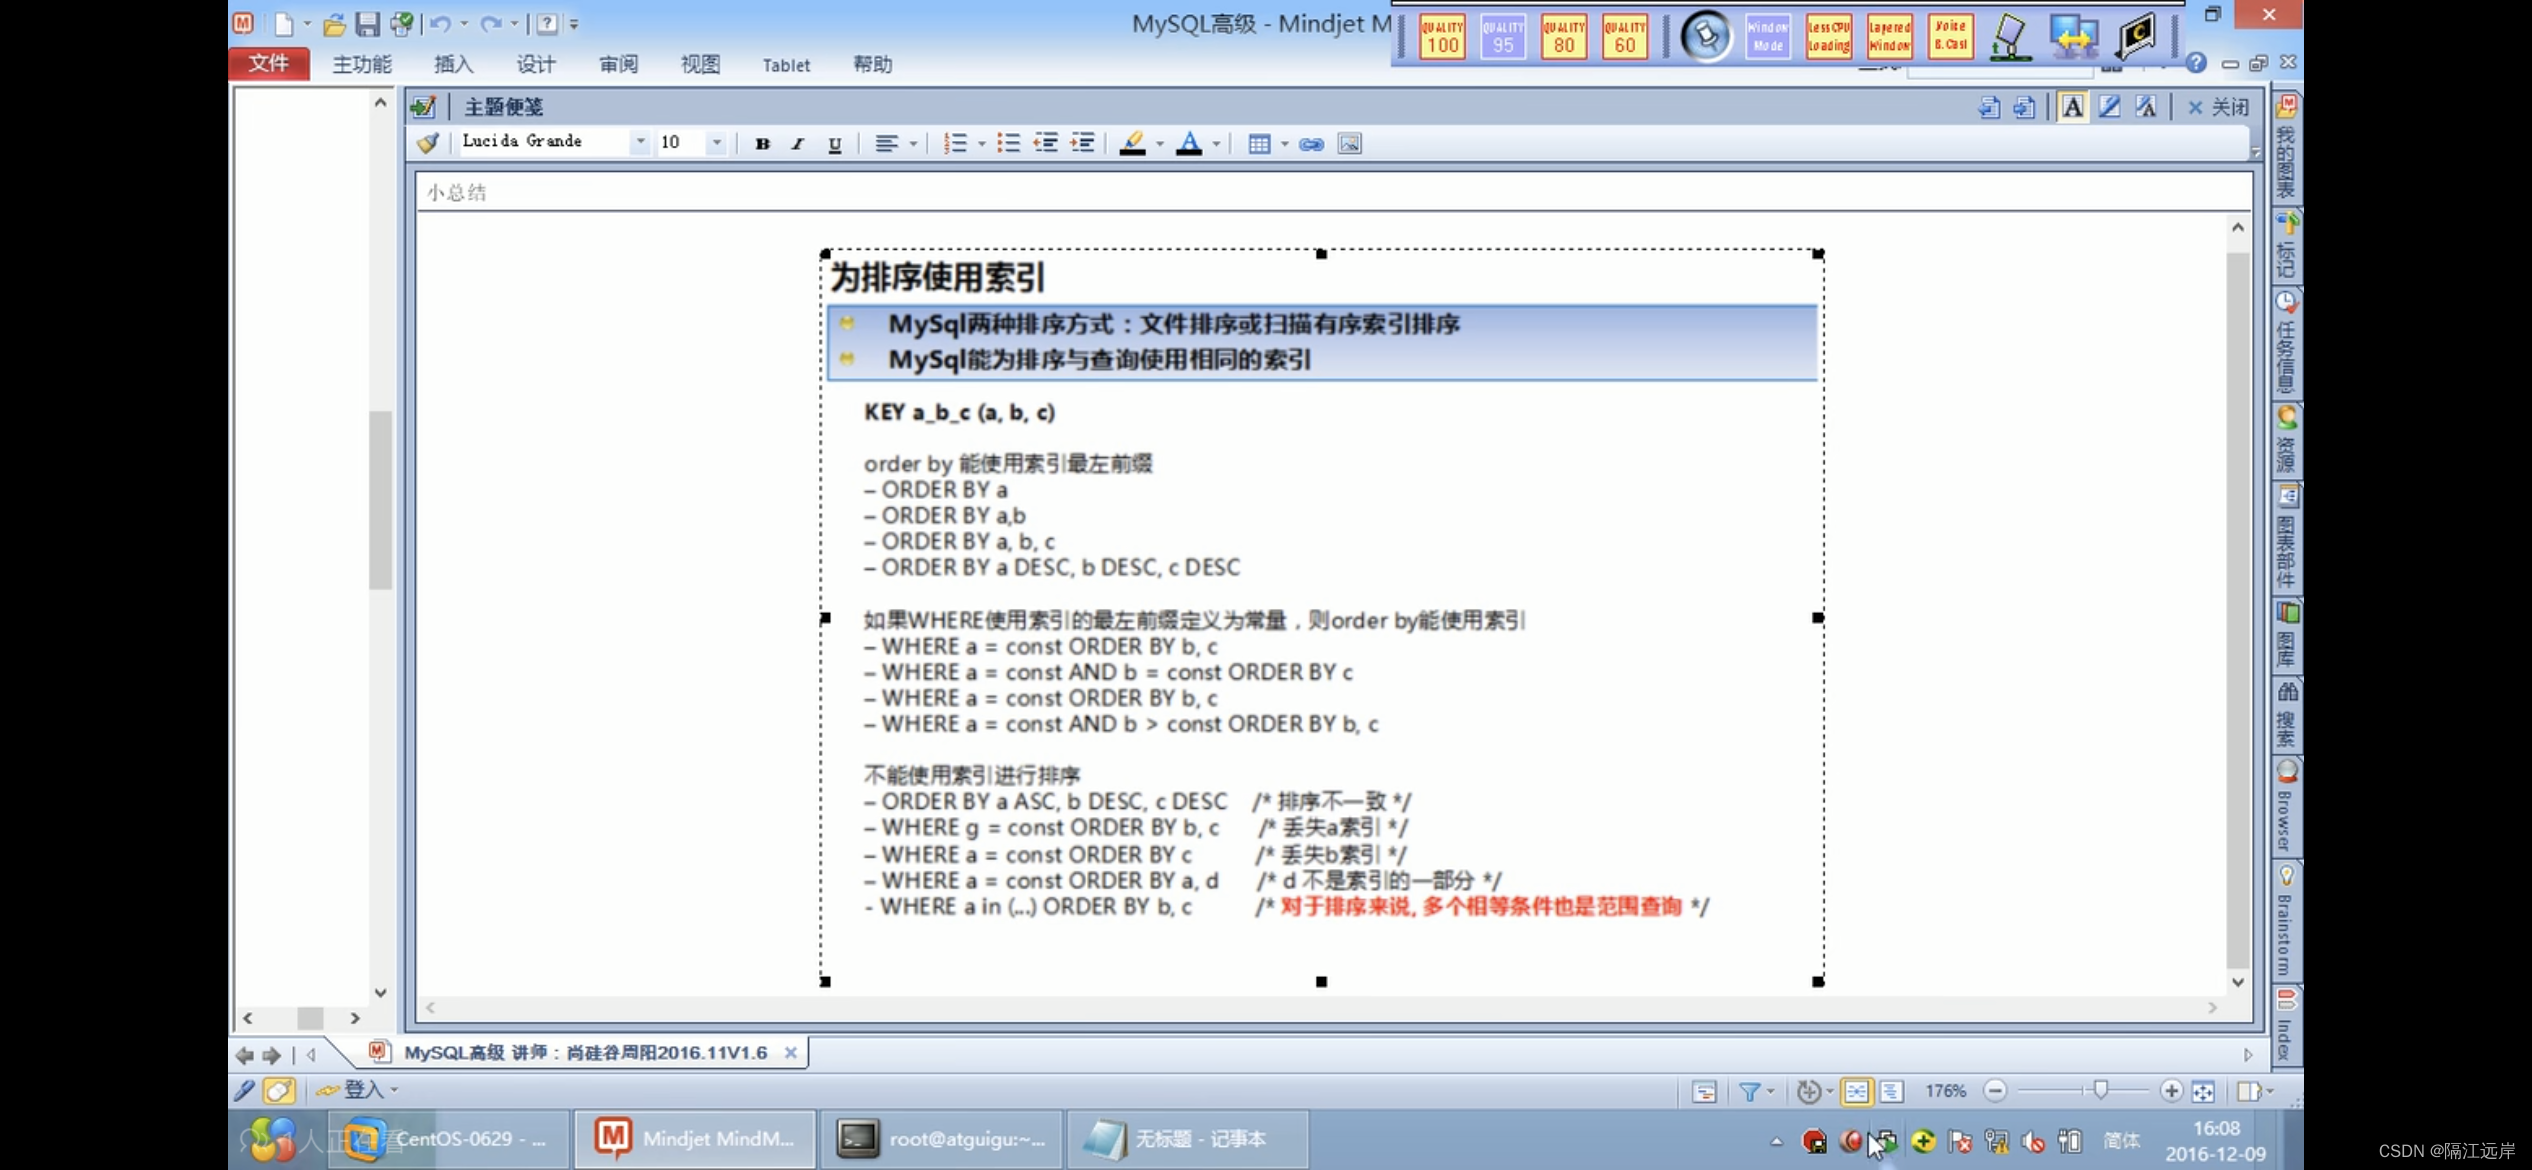This screenshot has height=1170, width=2532.
Task: Toggle the QUALITY 60 option
Action: tap(1625, 37)
